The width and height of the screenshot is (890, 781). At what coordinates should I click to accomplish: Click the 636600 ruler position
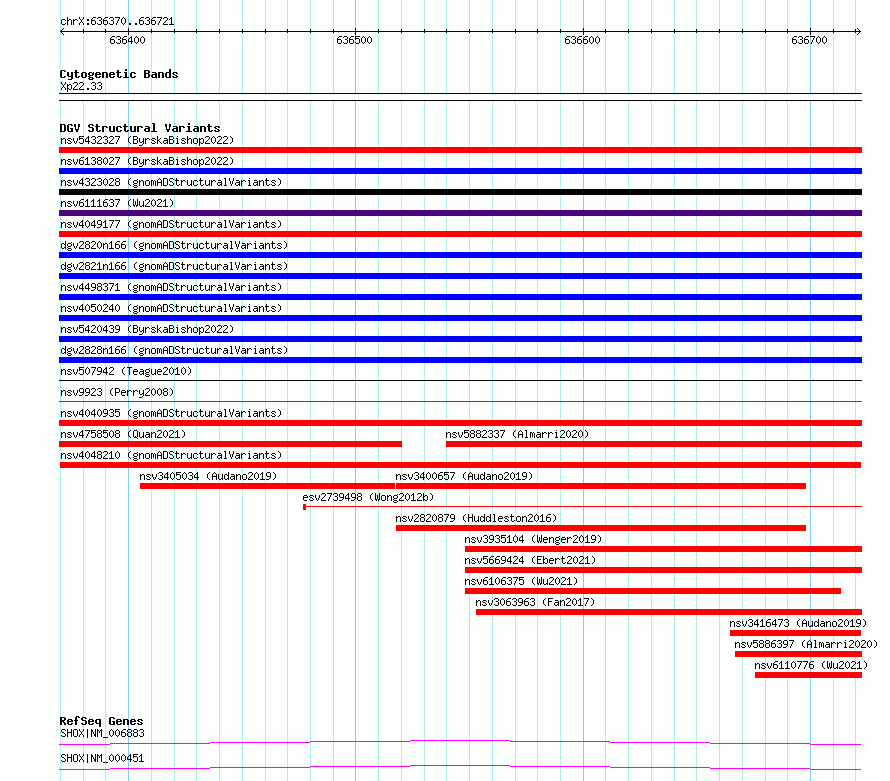(582, 40)
